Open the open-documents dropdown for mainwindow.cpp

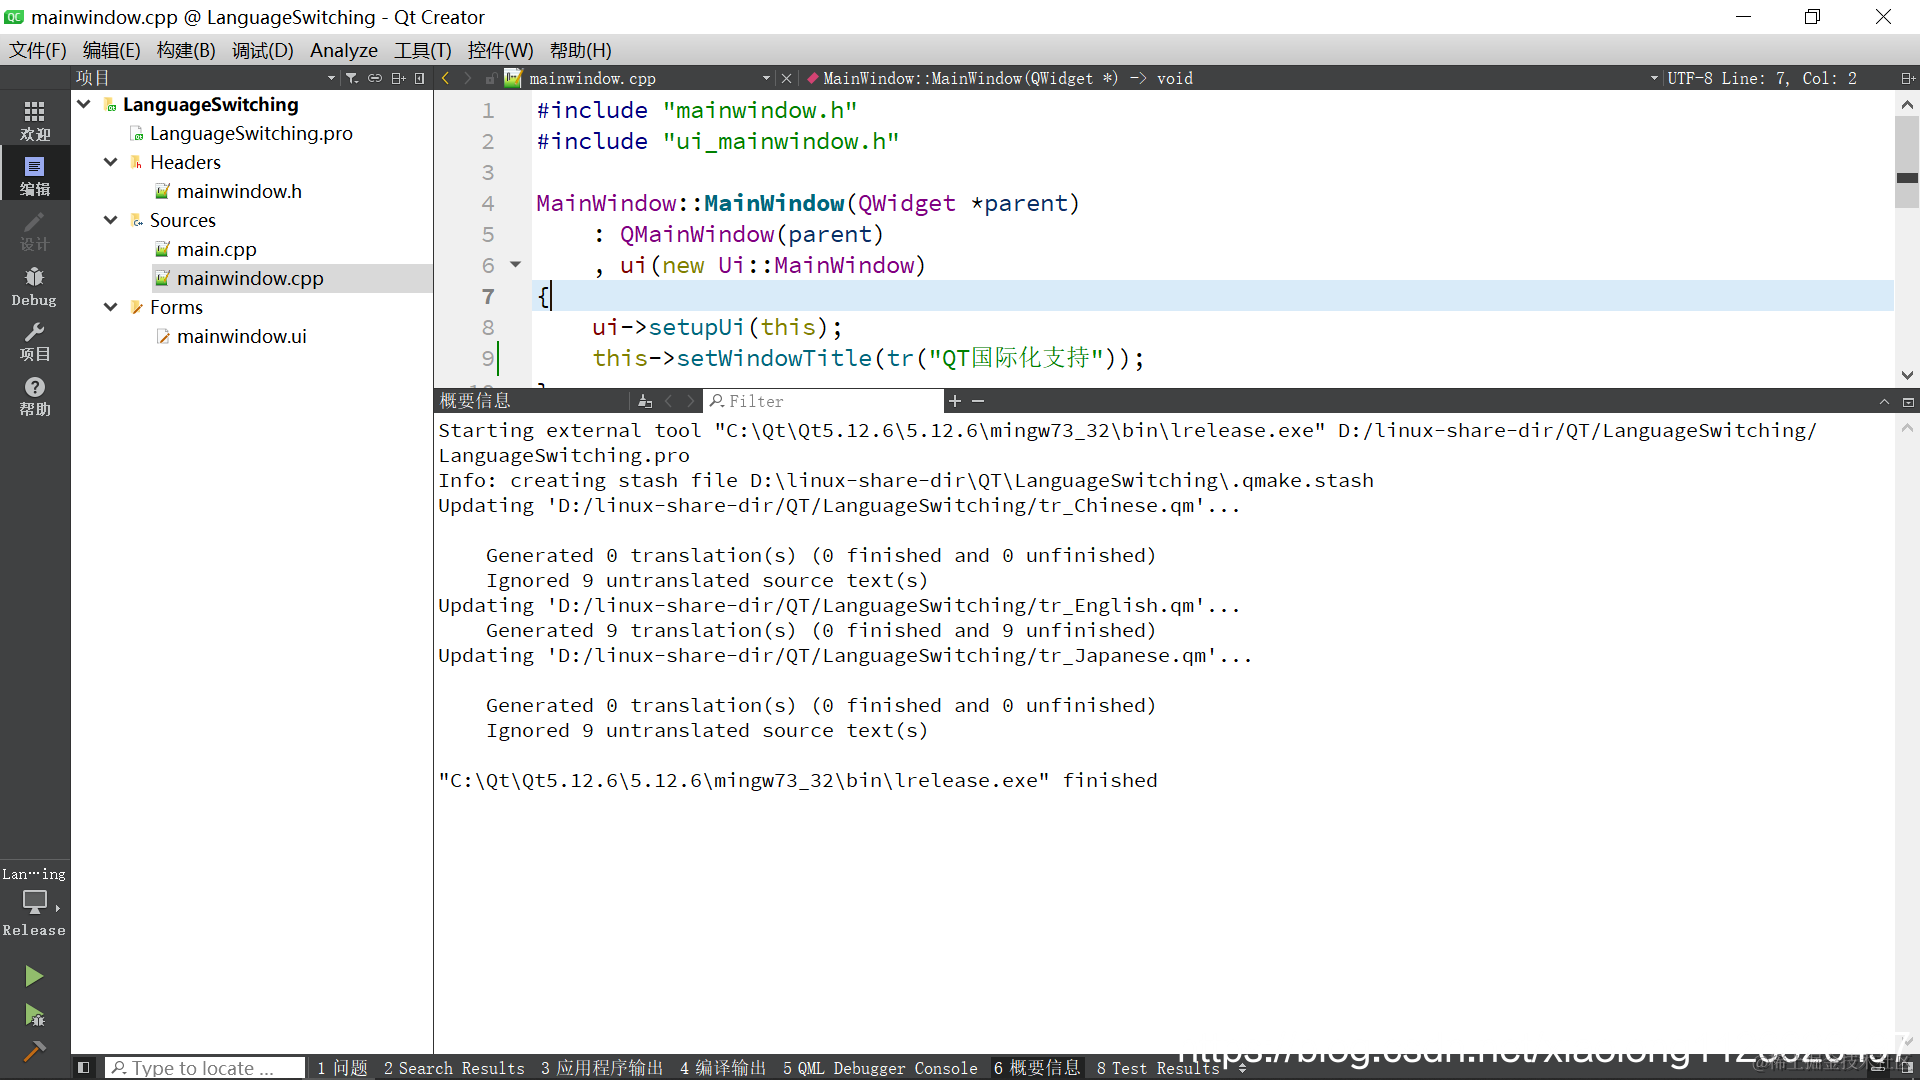pos(766,78)
